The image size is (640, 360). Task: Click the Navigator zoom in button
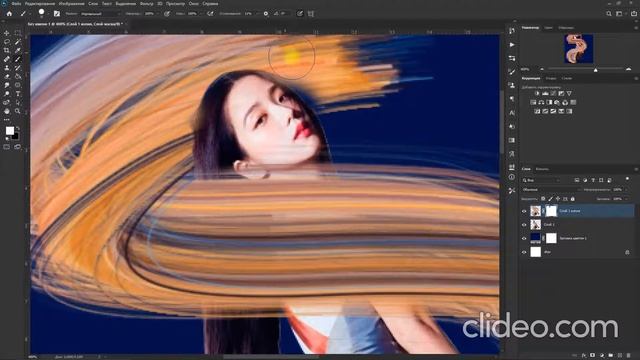[x=629, y=69]
